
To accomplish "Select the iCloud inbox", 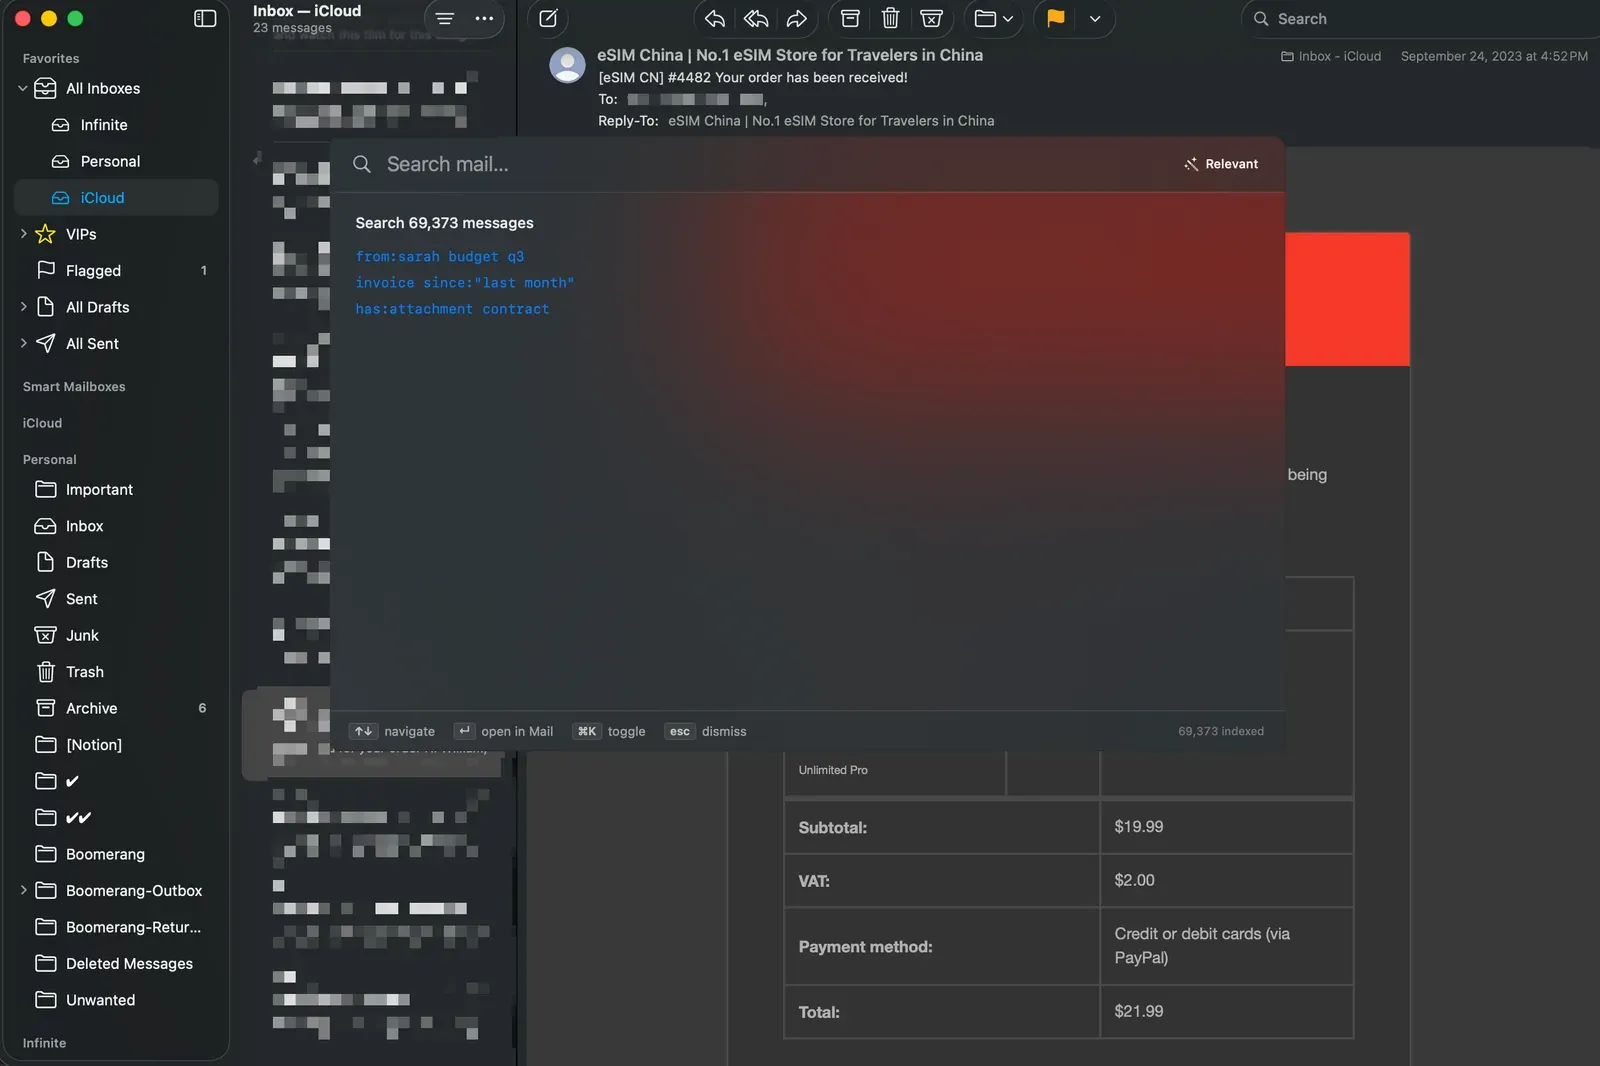I will click(116, 198).
